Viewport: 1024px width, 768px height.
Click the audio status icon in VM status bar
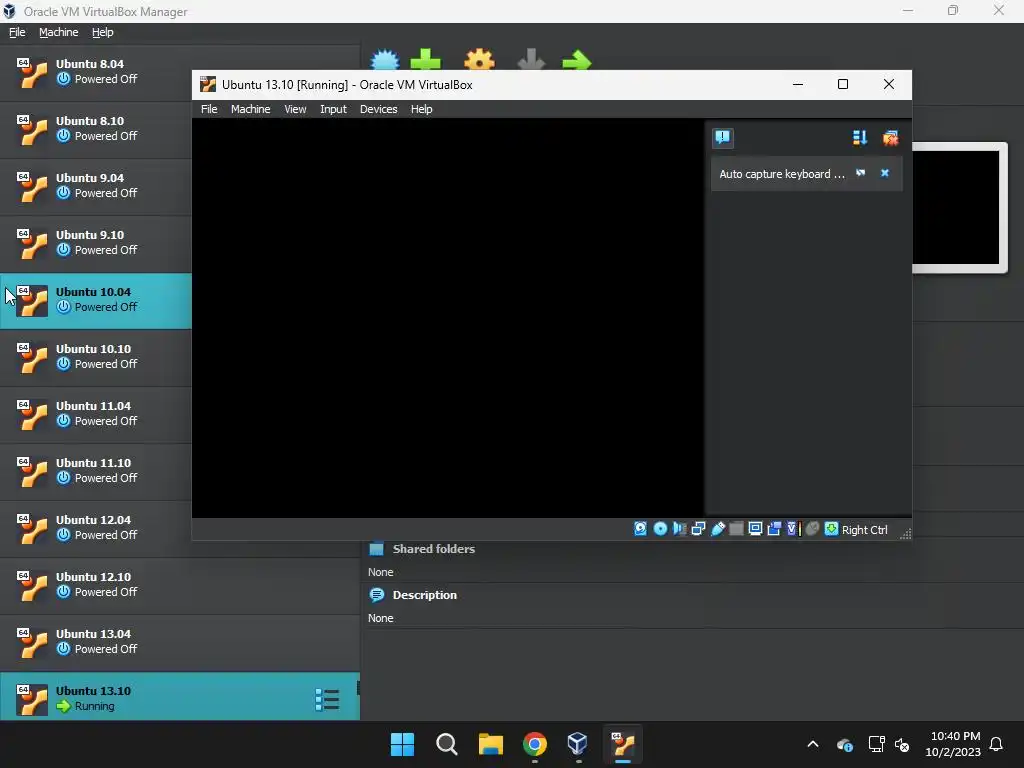pos(679,529)
